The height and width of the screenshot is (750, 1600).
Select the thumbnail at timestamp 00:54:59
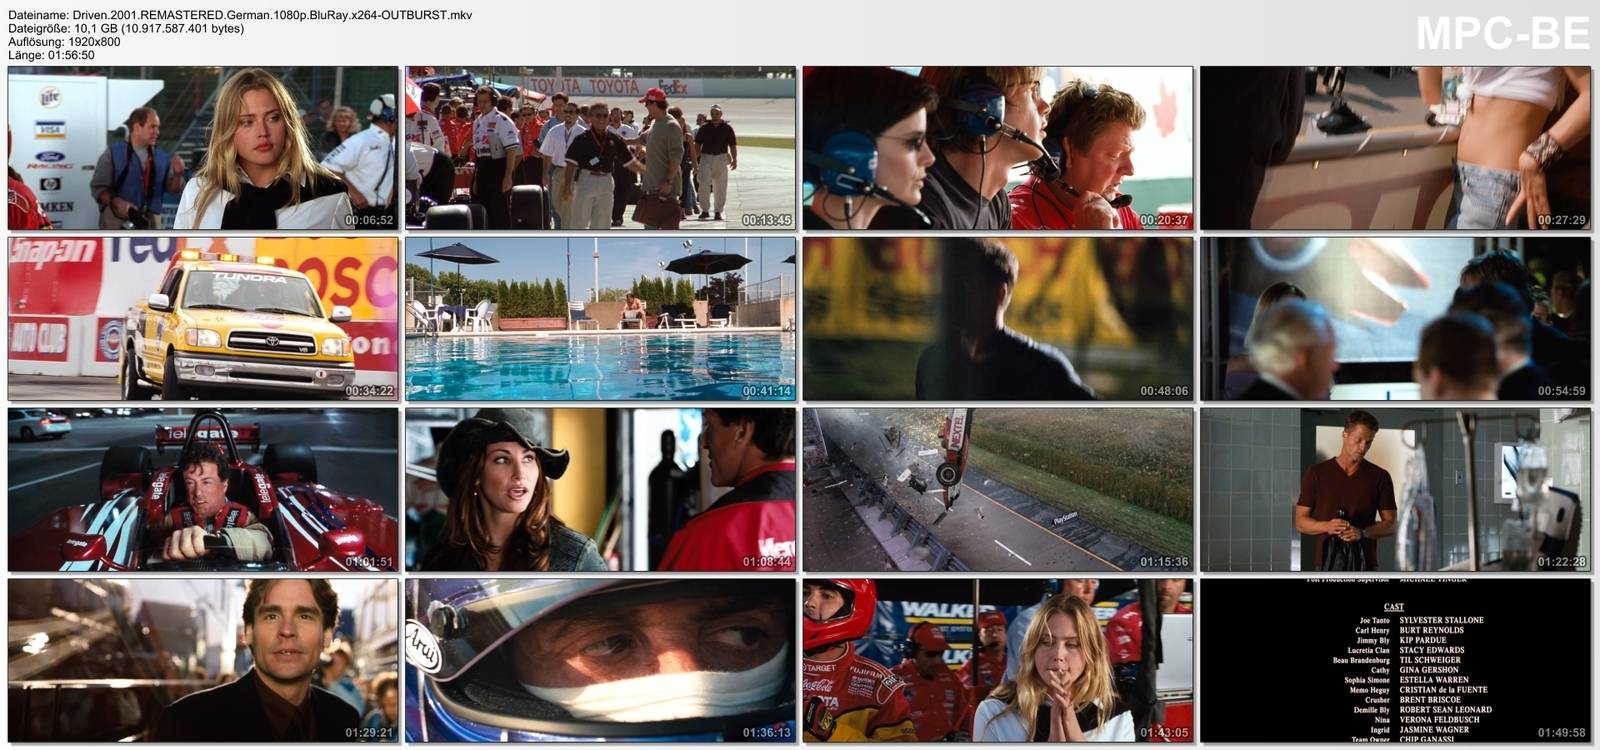(1395, 319)
